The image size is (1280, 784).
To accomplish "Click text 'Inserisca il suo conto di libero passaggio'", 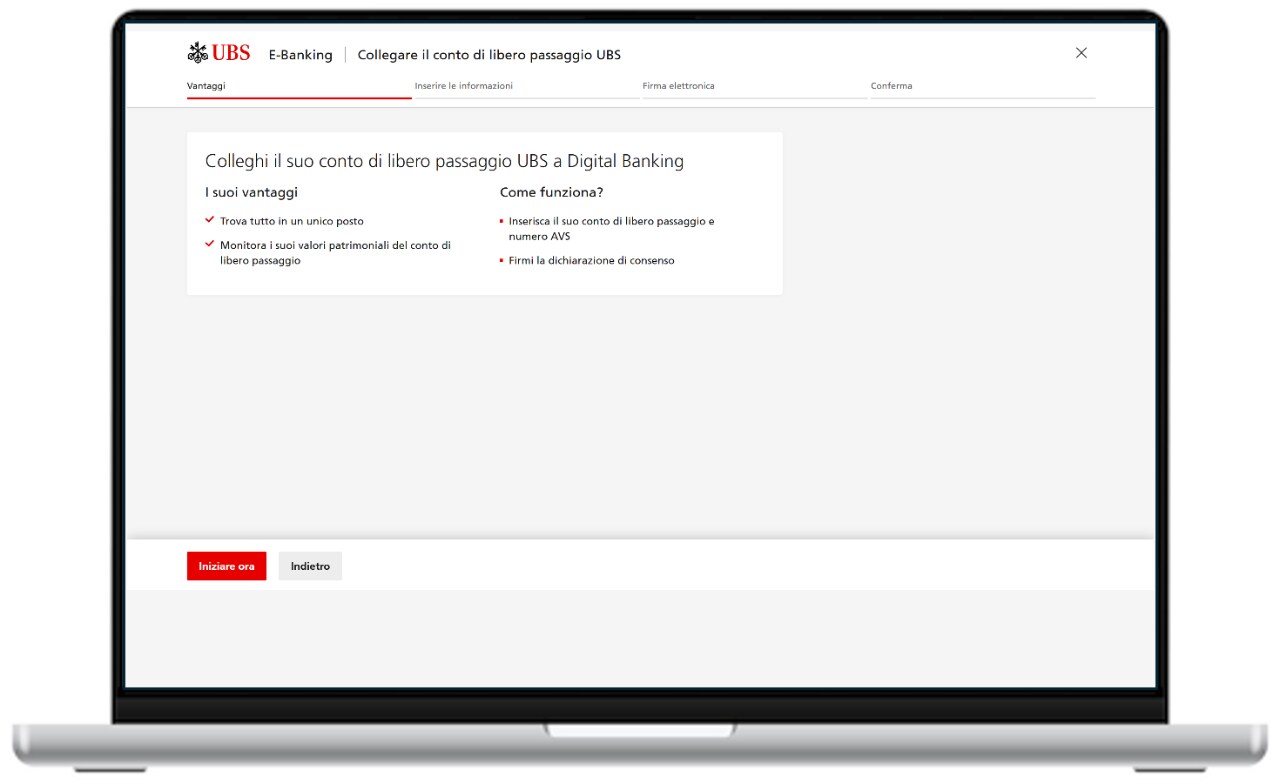I will 611,221.
